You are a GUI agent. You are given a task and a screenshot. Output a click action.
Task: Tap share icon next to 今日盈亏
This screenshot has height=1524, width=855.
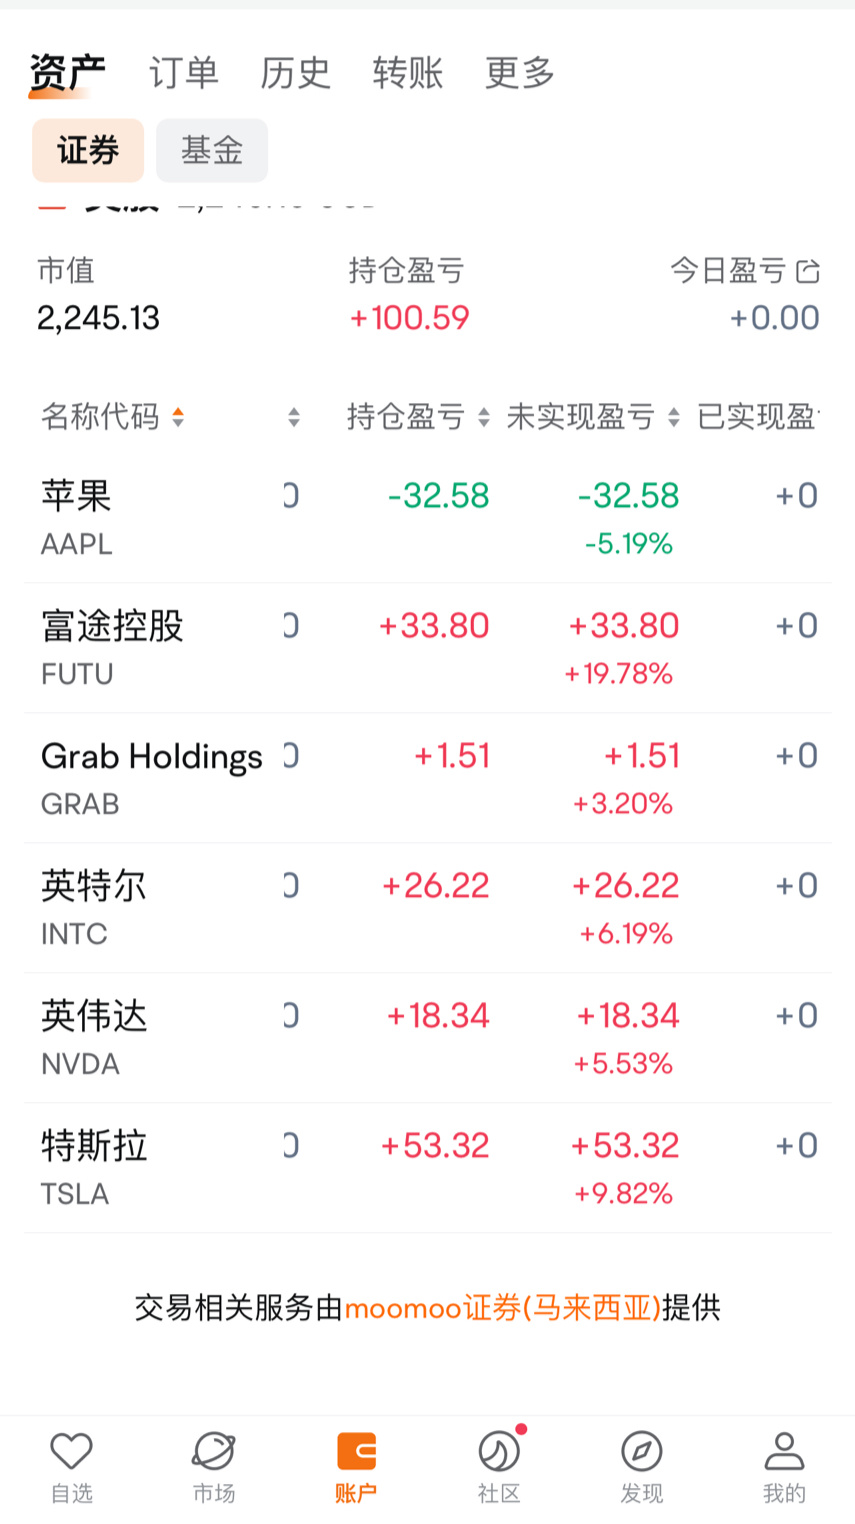click(x=808, y=271)
